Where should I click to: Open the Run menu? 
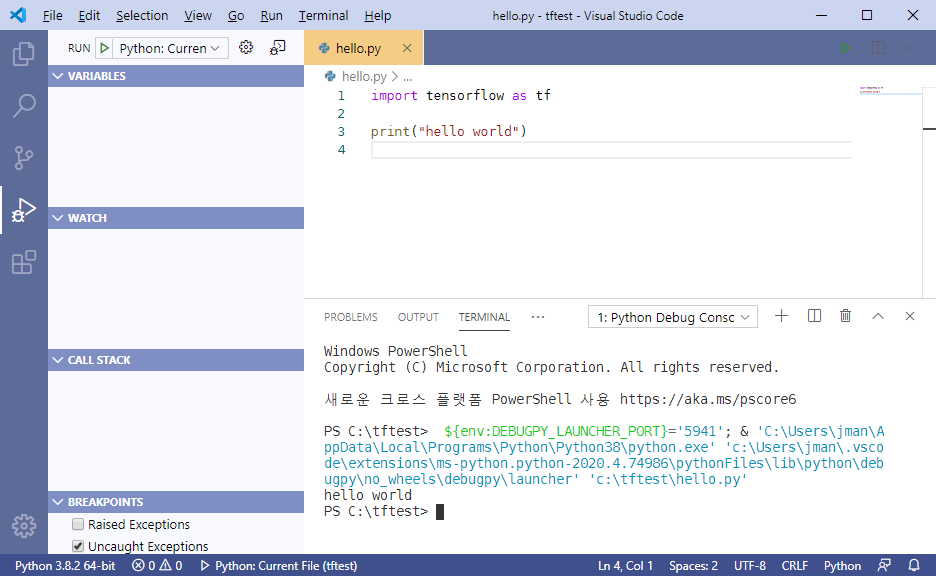271,16
